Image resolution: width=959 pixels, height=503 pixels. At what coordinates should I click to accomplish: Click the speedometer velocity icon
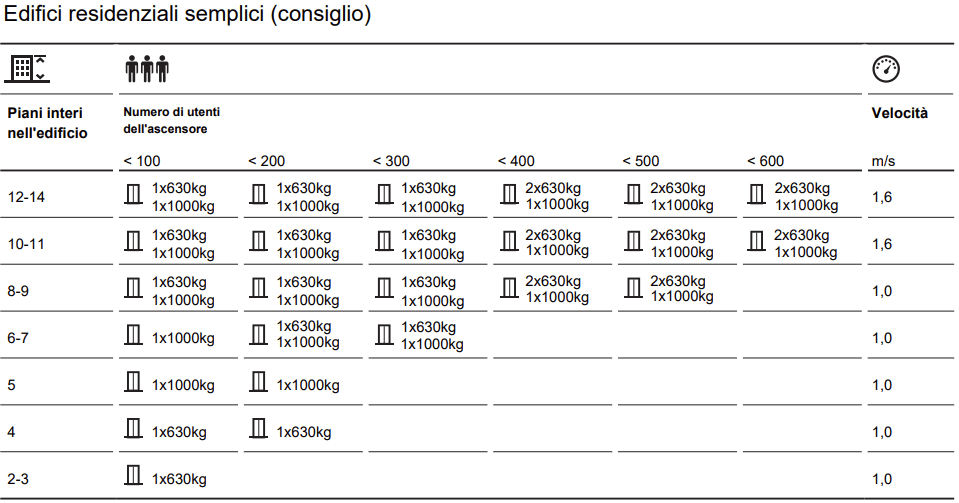(886, 69)
